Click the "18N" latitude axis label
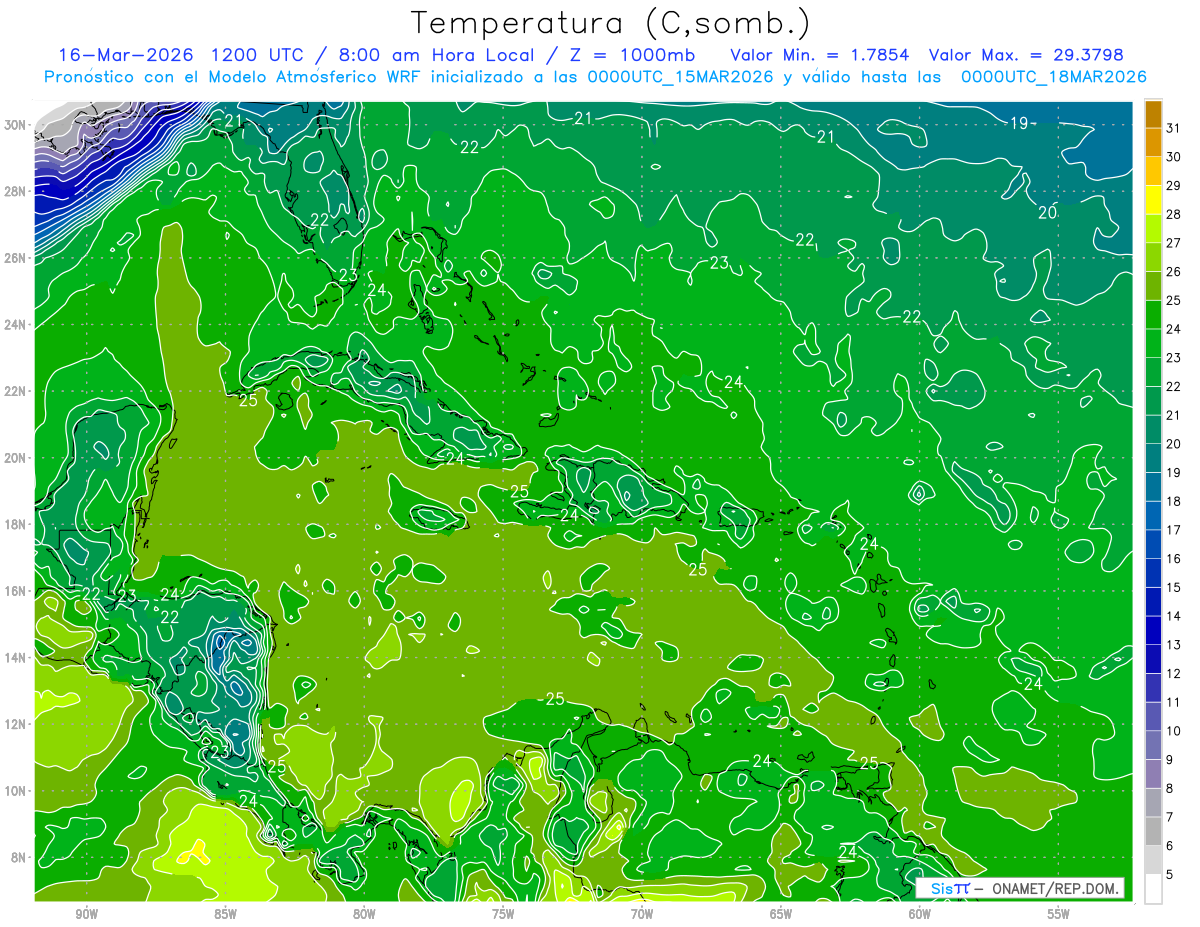The width and height of the screenshot is (1200, 927). pos(17,524)
